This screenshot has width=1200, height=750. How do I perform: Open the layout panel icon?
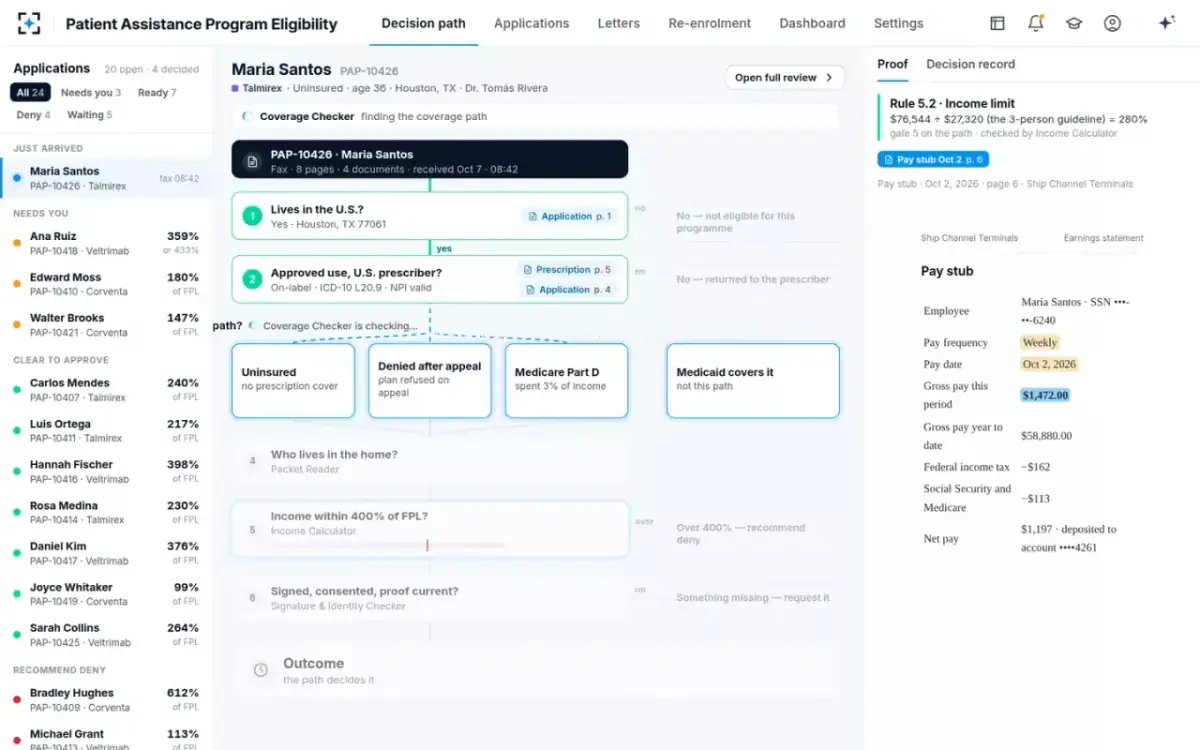tap(997, 23)
